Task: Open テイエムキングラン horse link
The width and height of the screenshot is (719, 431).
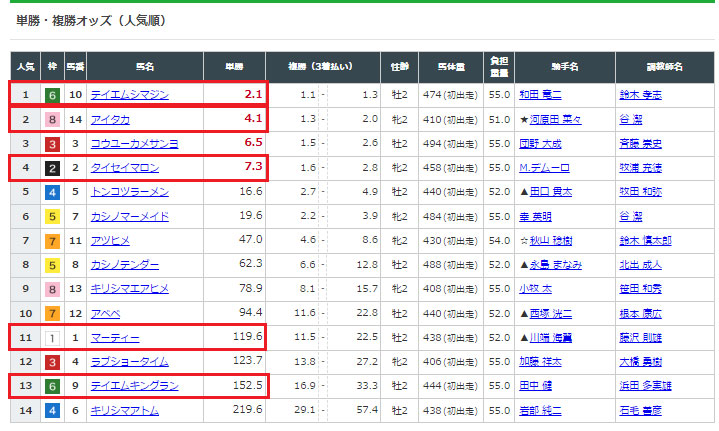Action: (x=134, y=386)
